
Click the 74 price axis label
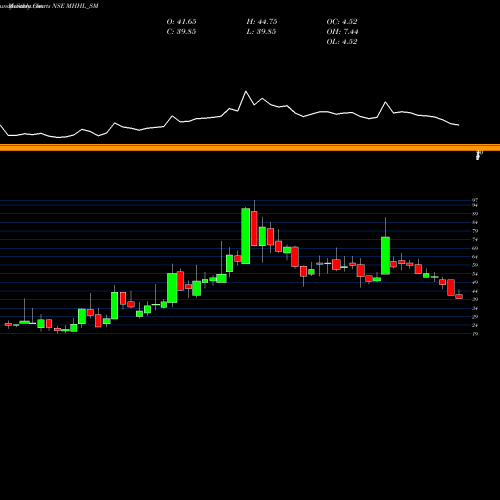tap(475, 240)
